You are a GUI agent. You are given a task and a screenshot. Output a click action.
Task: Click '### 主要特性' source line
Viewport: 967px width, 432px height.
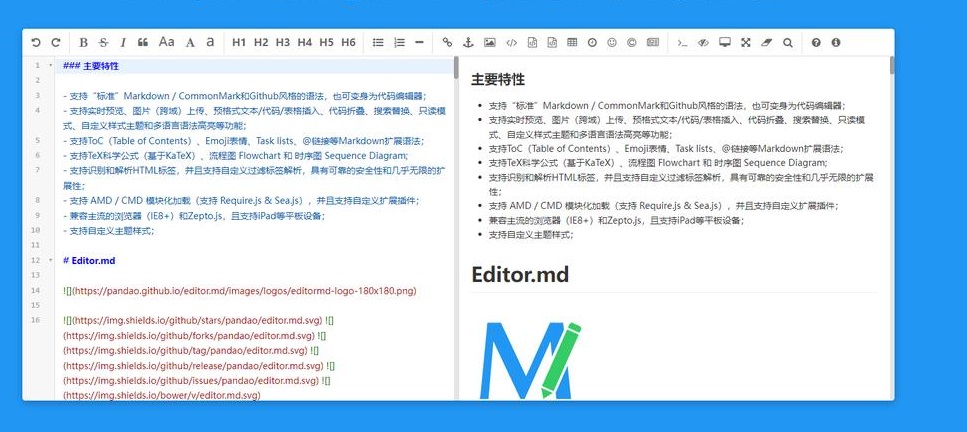pyautogui.click(x=91, y=66)
